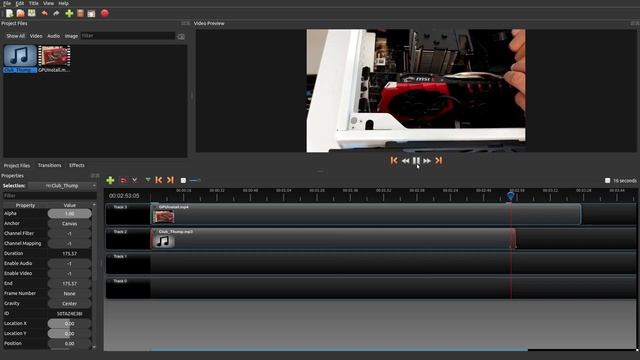Click the zoom-out icon beside zoom slider
The height and width of the screenshot is (360, 640).
pyautogui.click(x=183, y=180)
